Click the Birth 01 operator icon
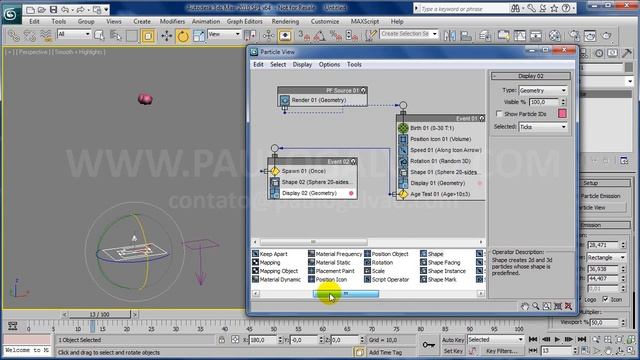 pyautogui.click(x=403, y=128)
